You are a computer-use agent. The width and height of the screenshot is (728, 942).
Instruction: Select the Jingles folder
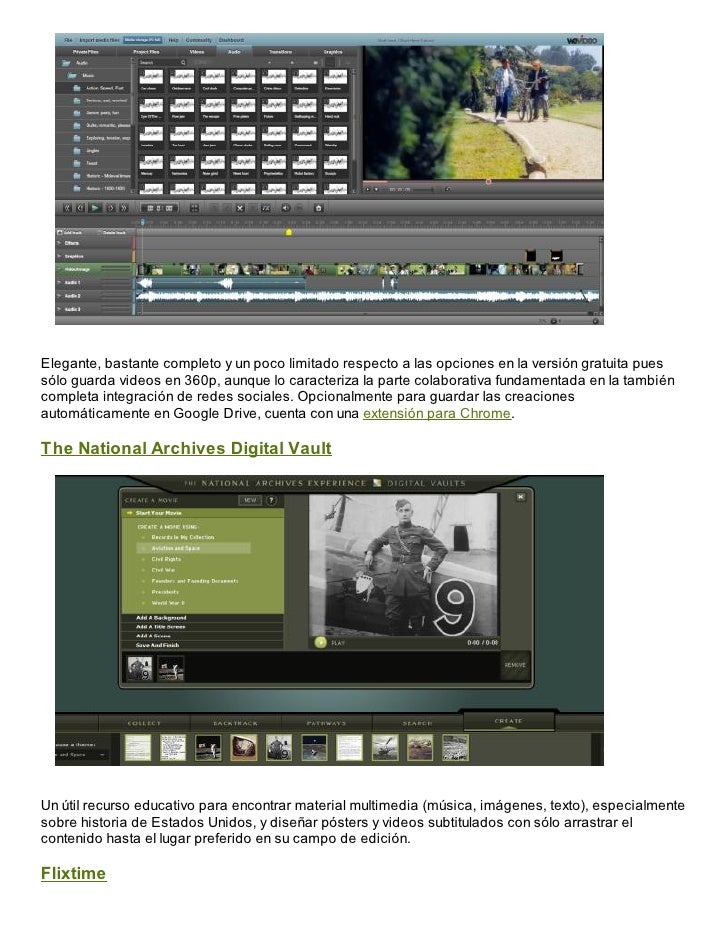[93, 150]
